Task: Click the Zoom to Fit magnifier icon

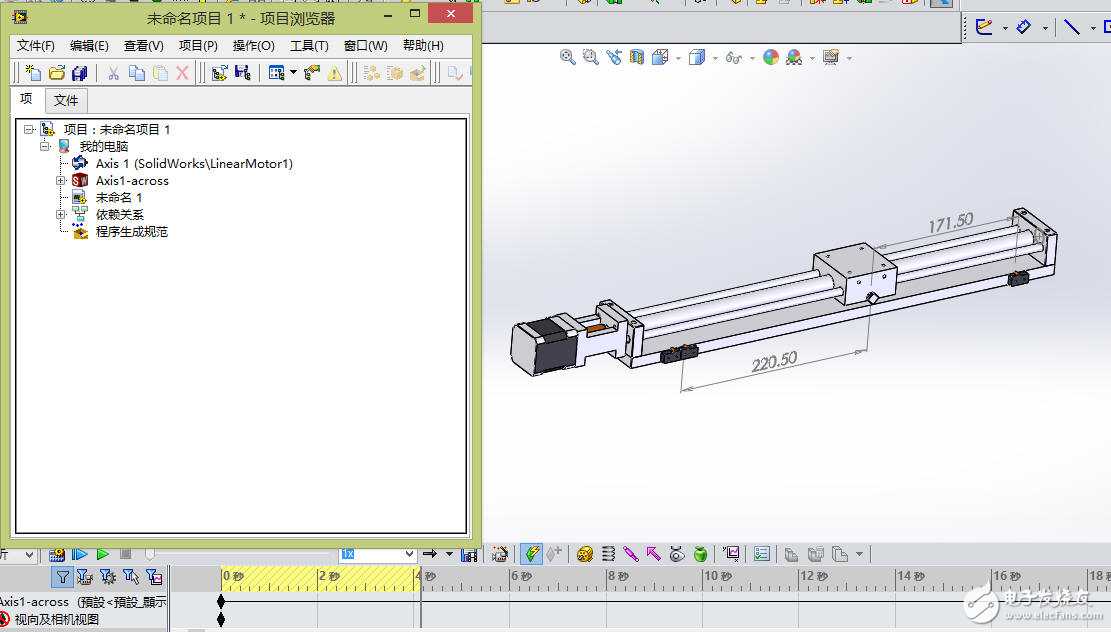Action: click(x=567, y=58)
